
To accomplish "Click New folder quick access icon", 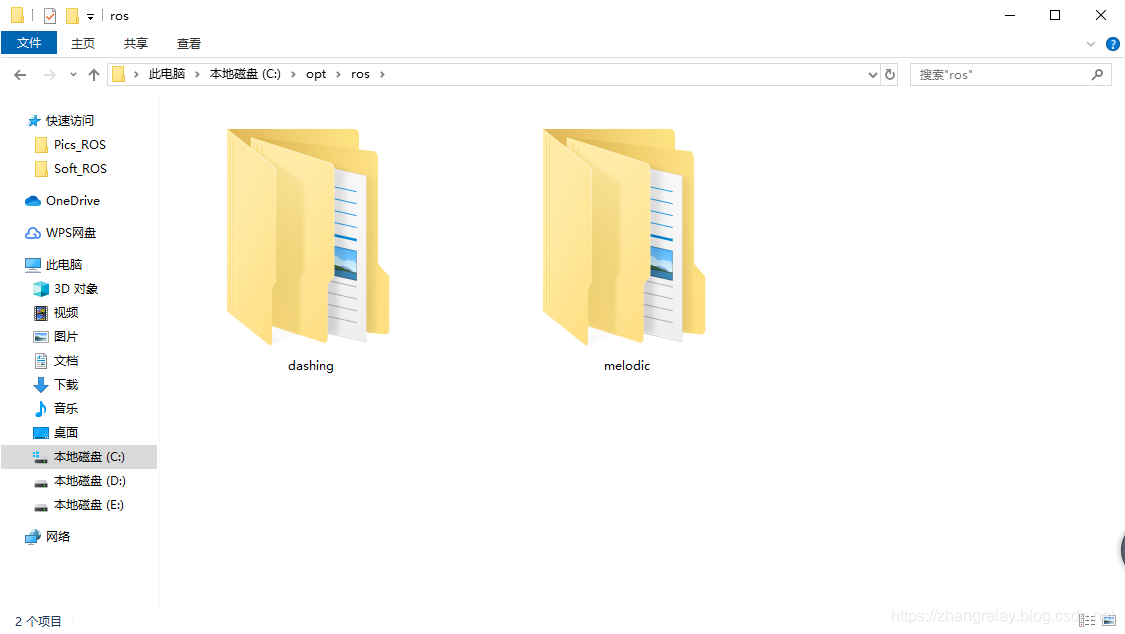I will pyautogui.click(x=72, y=16).
